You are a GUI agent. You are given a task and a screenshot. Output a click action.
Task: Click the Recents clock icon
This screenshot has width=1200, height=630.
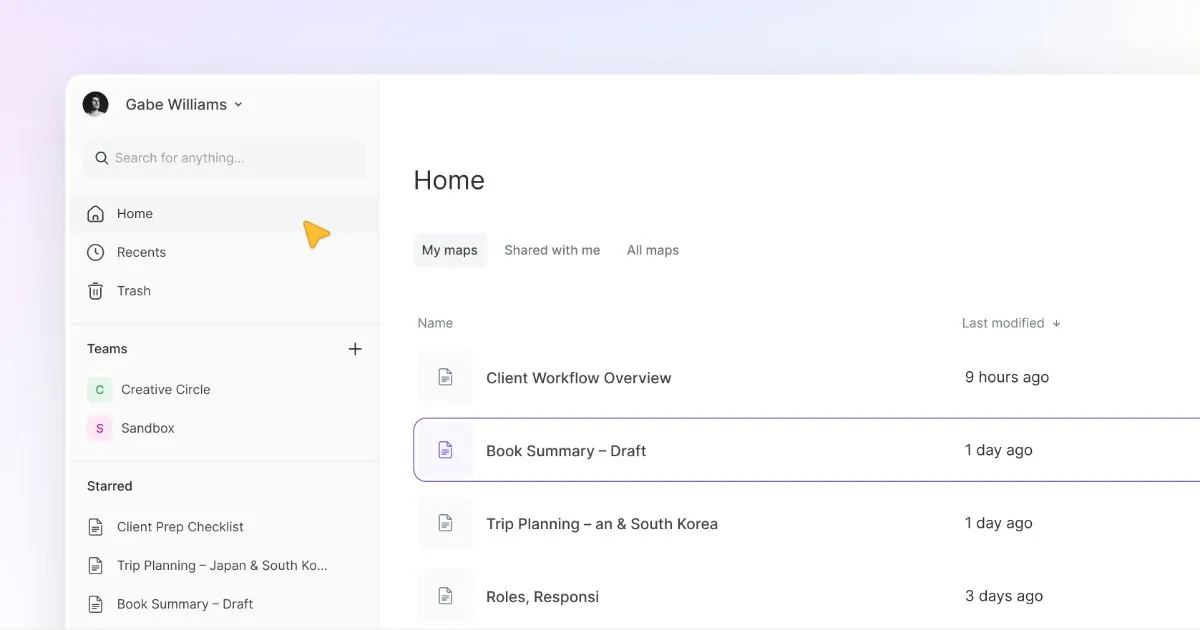(x=95, y=252)
